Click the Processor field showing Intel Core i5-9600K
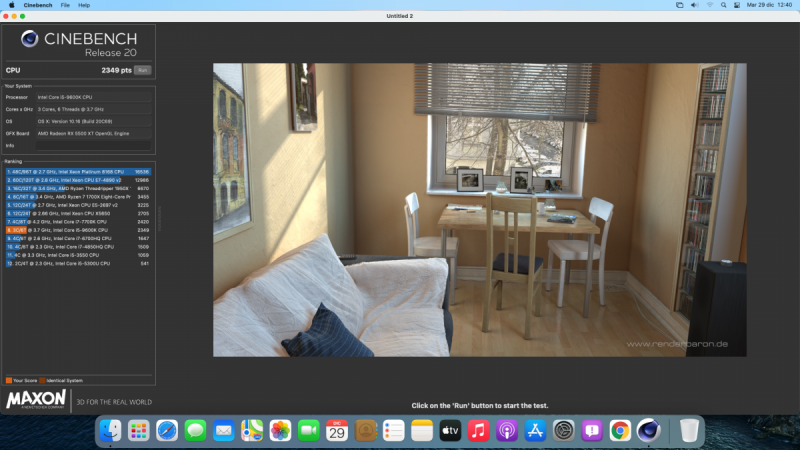800x450 pixels. (x=93, y=97)
